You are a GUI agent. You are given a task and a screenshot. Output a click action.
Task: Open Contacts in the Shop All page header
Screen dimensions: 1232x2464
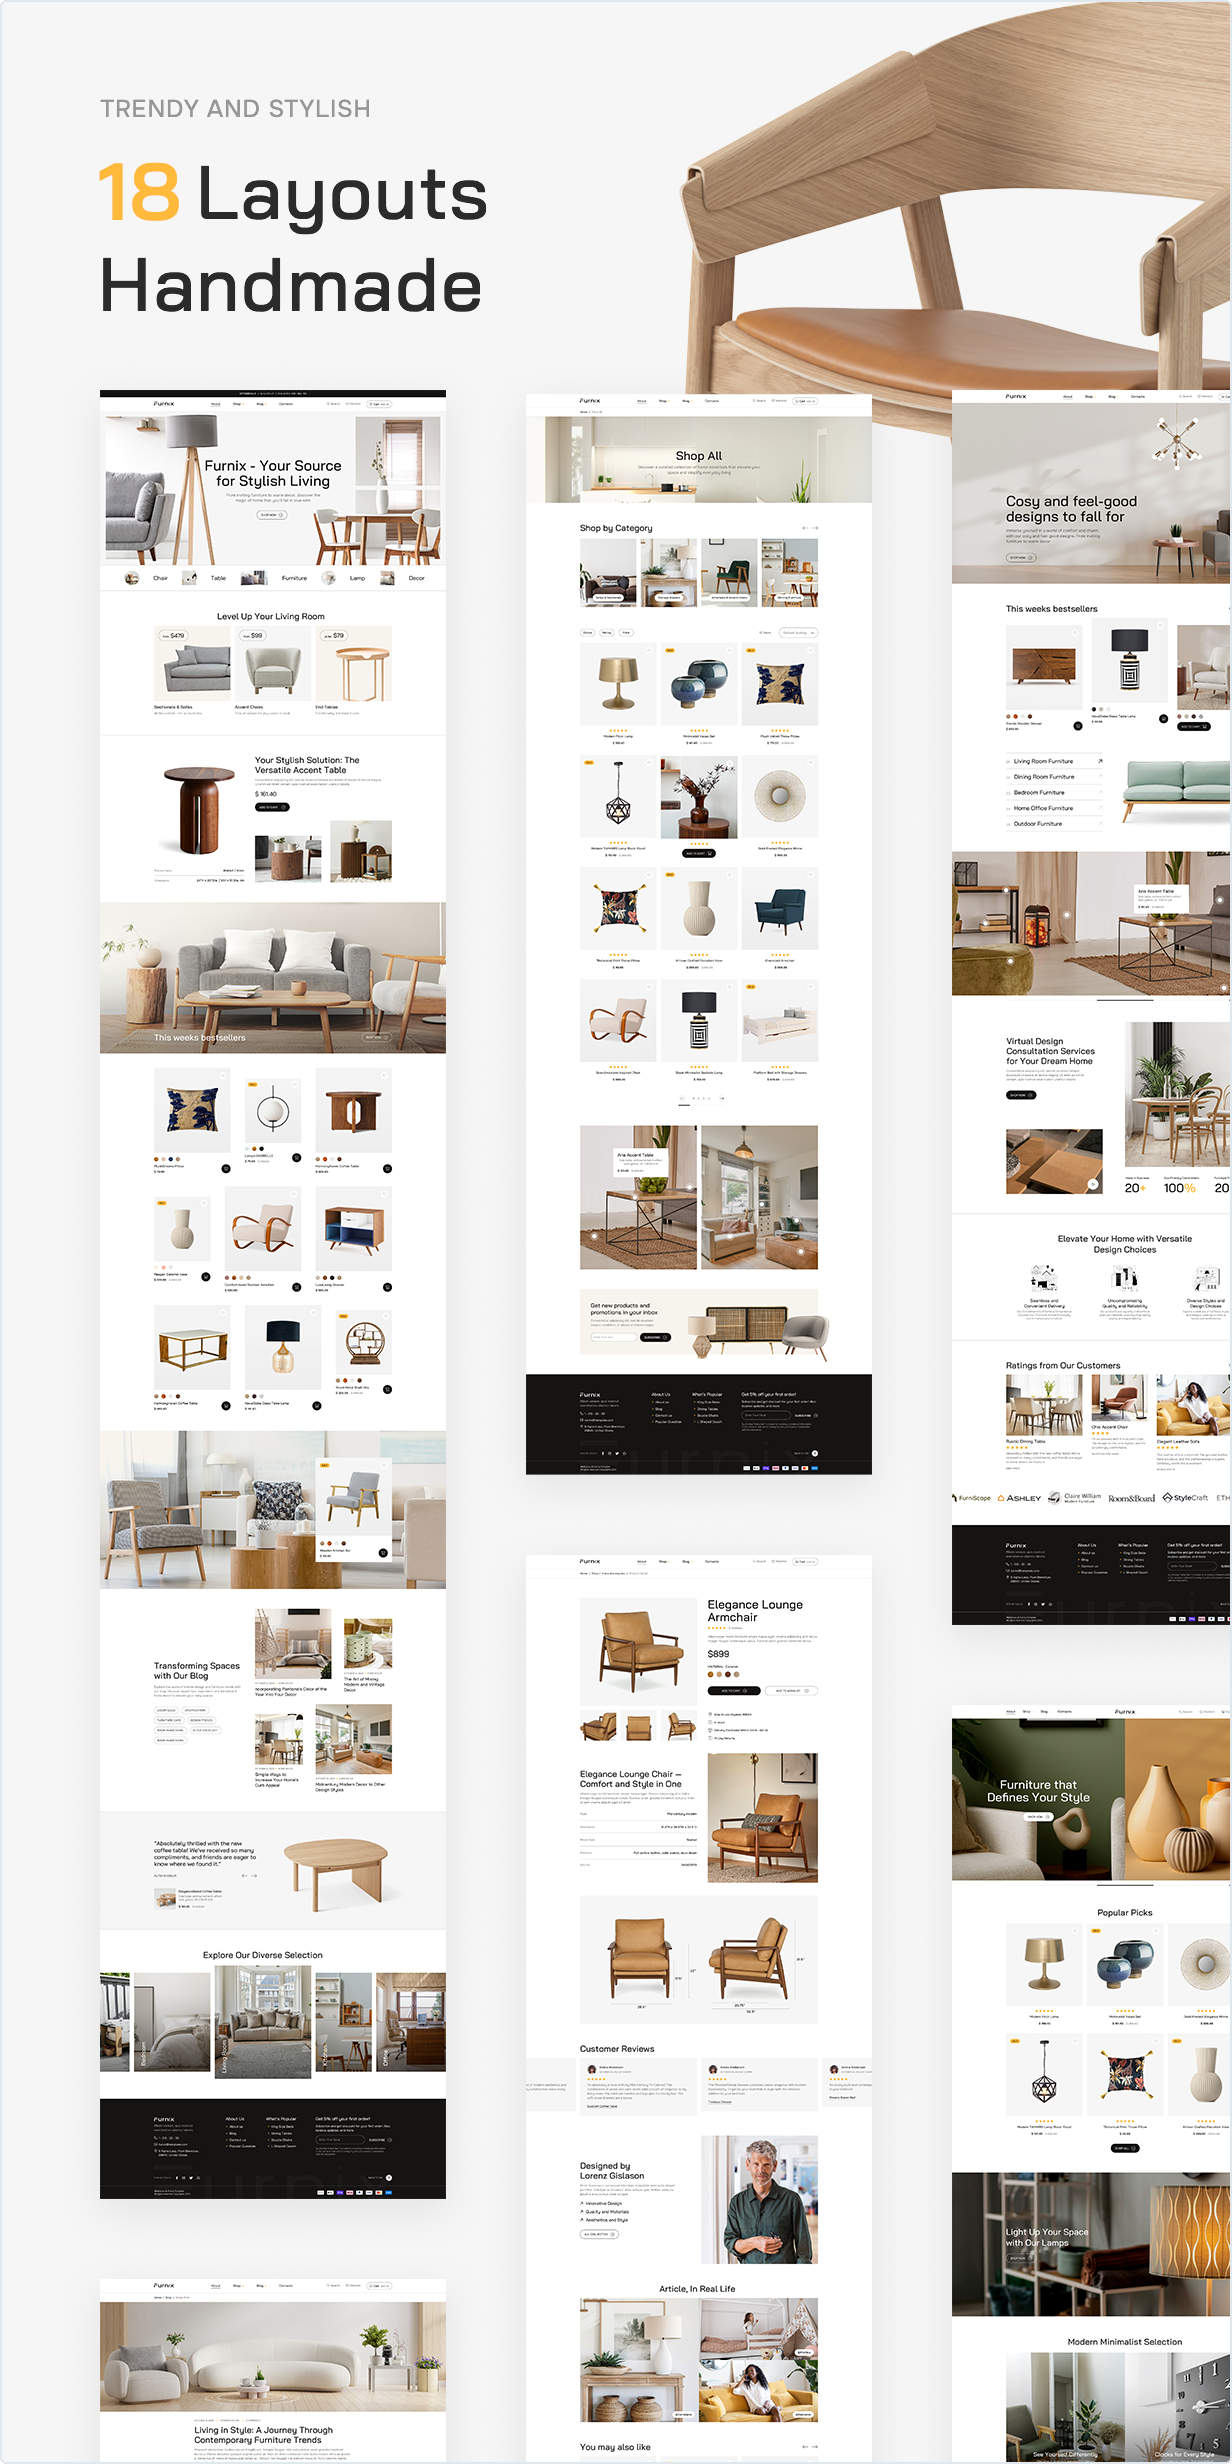click(712, 401)
